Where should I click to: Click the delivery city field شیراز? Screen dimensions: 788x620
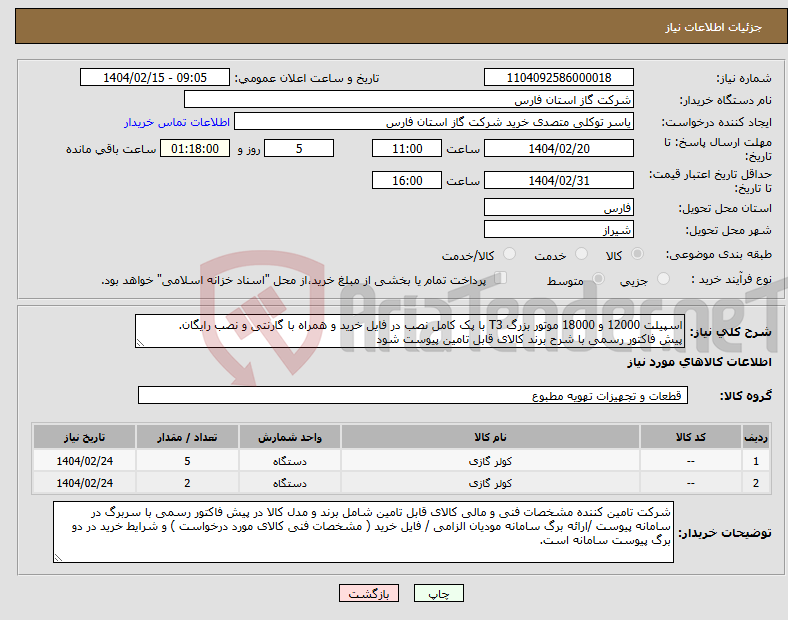click(x=558, y=229)
